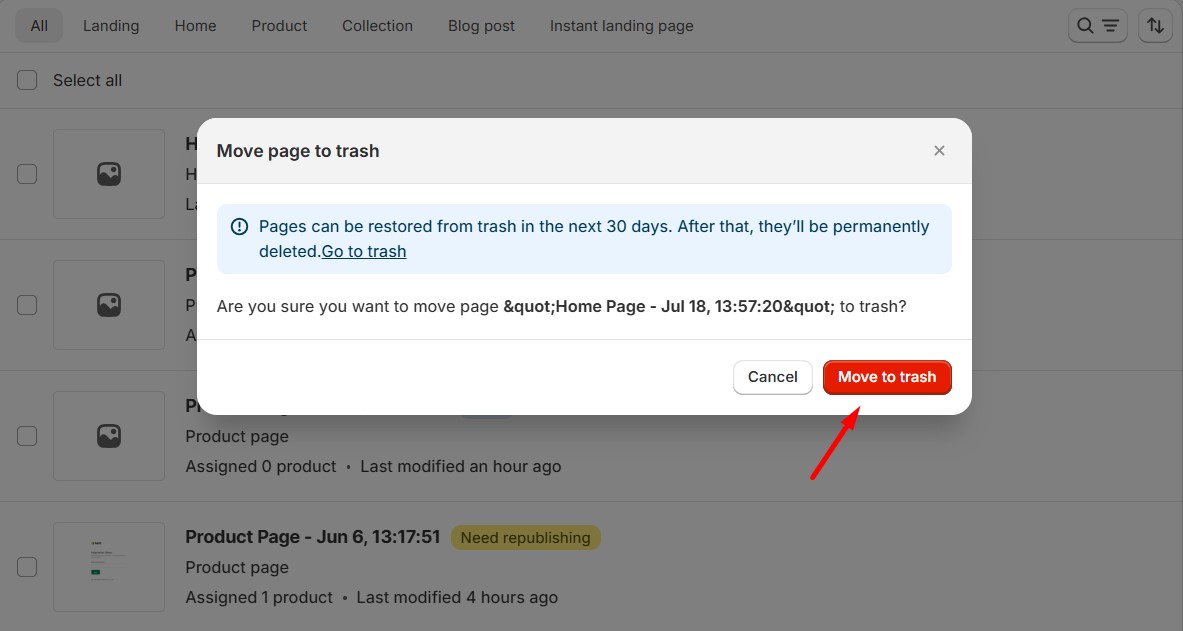Follow the Go to trash link
Screen dimensions: 1183x631
[x=364, y=252]
